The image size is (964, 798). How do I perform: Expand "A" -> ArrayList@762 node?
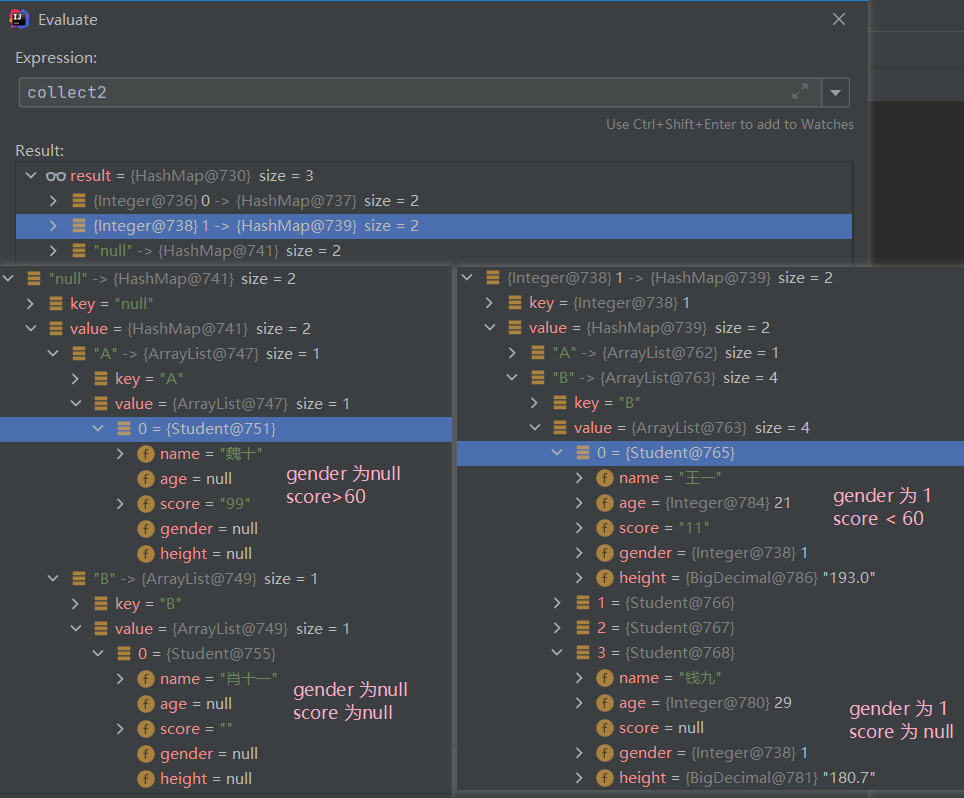(512, 353)
